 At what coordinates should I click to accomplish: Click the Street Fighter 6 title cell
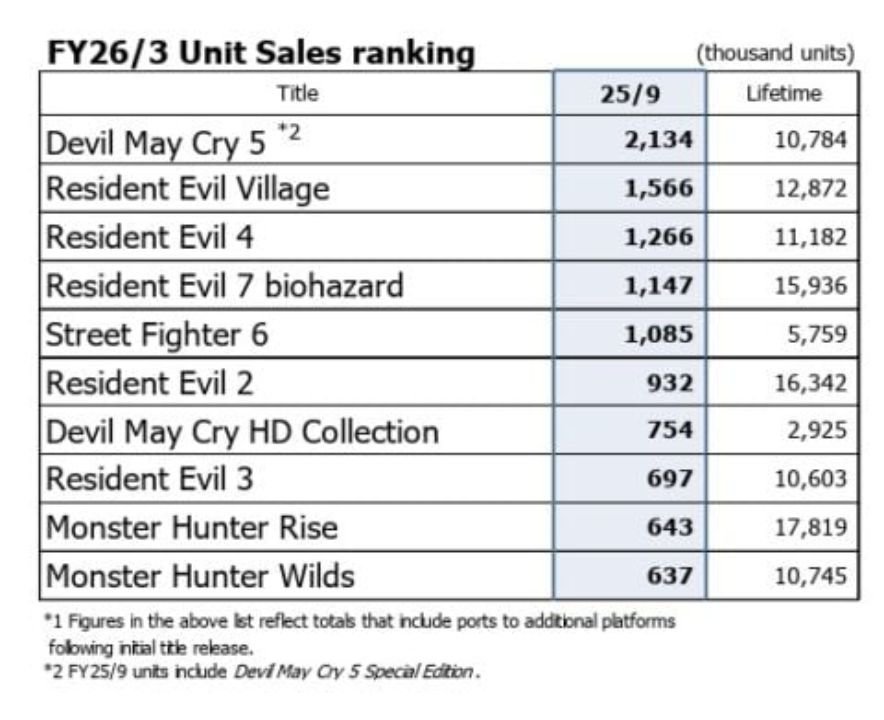(x=158, y=334)
